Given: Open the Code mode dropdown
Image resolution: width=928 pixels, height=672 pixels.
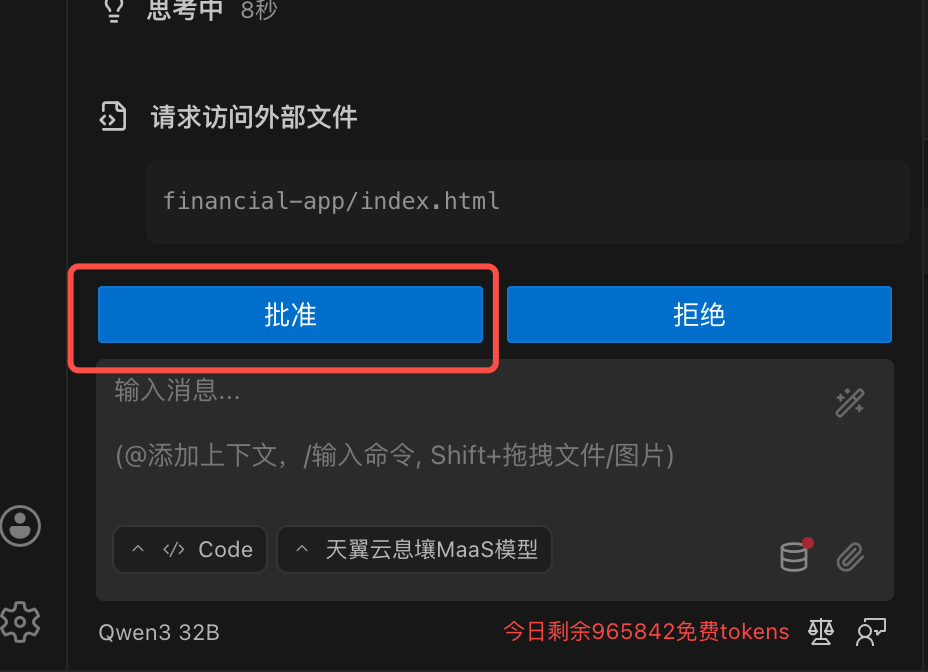Looking at the screenshot, I should (x=189, y=549).
